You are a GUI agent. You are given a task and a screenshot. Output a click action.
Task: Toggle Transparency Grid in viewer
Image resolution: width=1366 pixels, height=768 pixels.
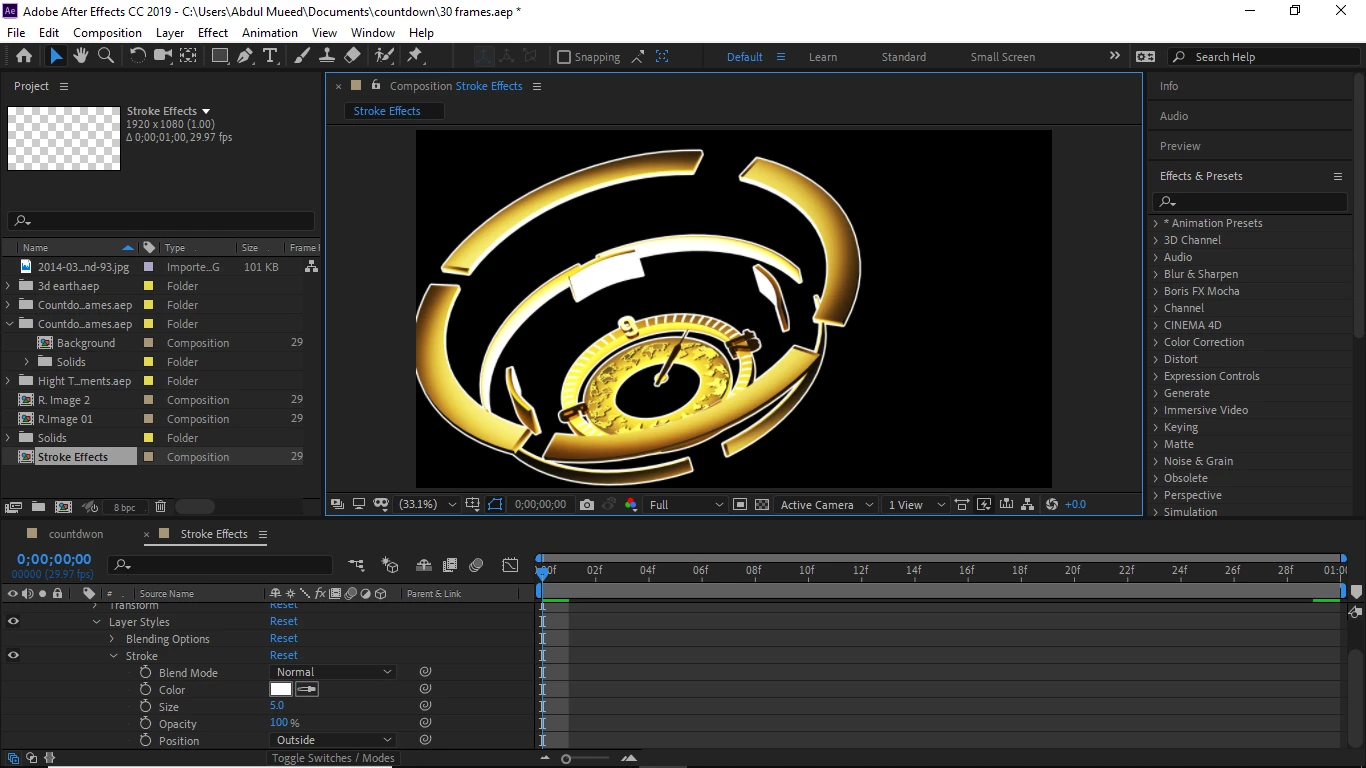(762, 505)
